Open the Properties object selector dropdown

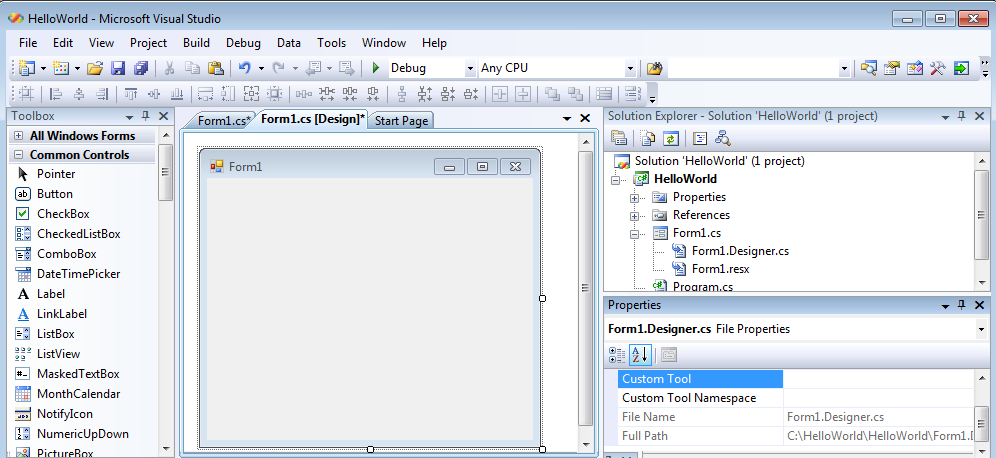pos(982,329)
